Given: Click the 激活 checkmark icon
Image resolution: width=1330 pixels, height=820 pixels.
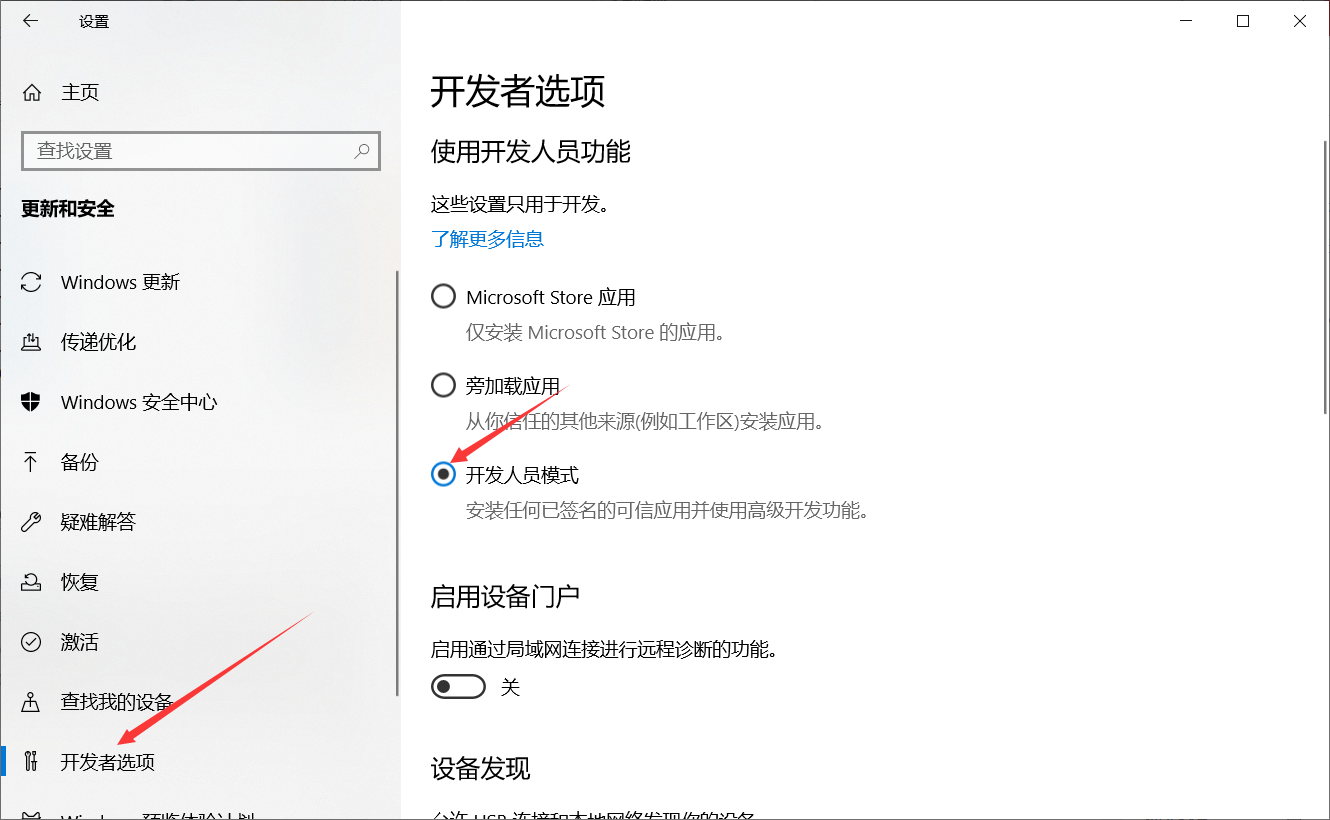Looking at the screenshot, I should (29, 641).
